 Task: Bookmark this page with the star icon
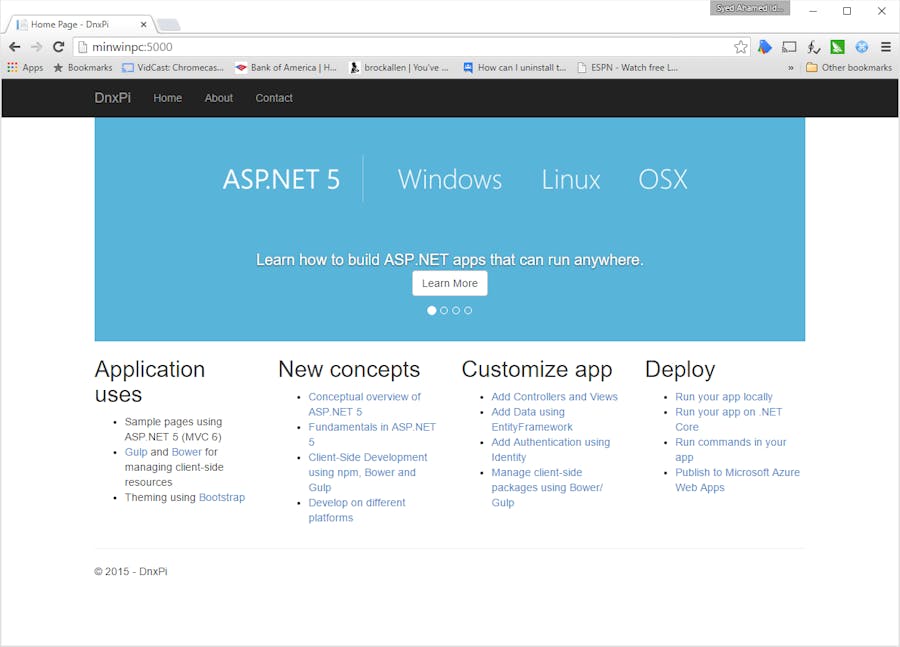(x=739, y=46)
